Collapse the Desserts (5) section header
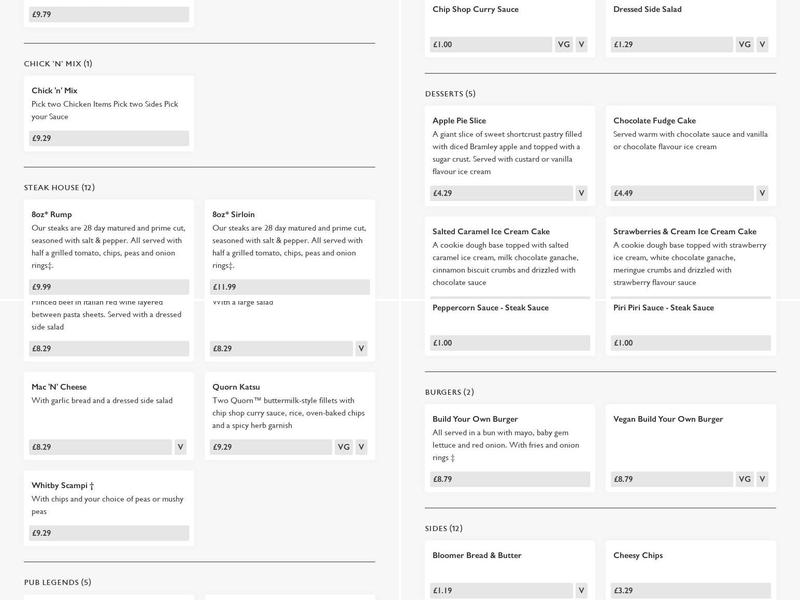800x600 pixels. (x=450, y=94)
